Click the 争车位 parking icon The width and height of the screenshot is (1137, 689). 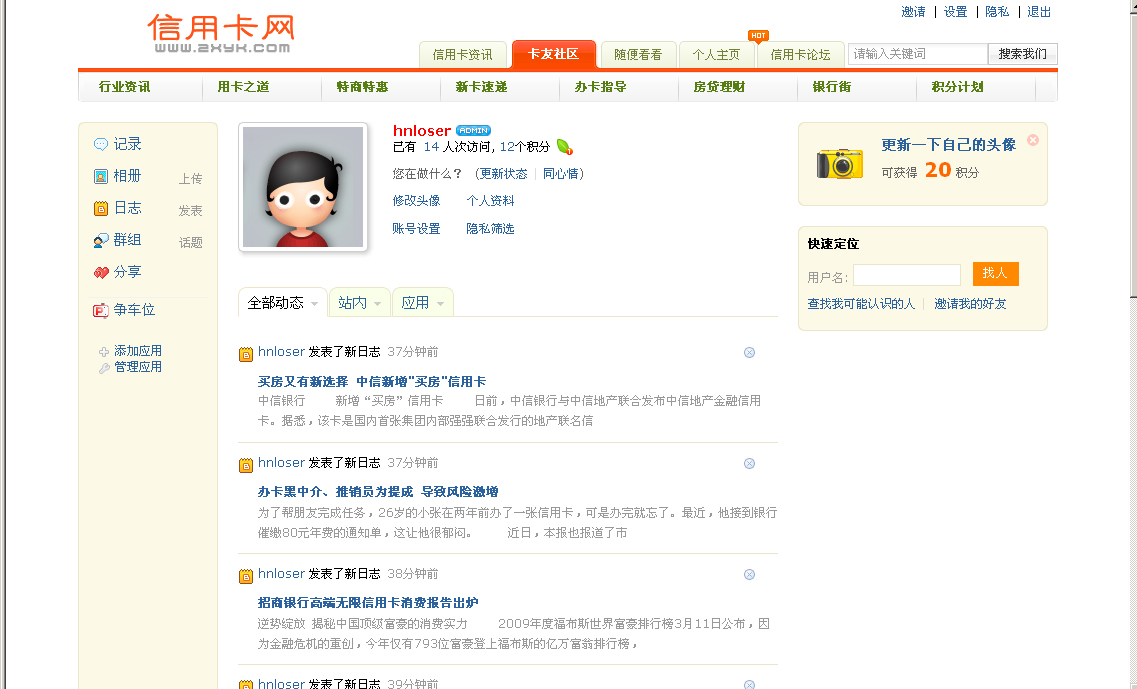[x=101, y=310]
